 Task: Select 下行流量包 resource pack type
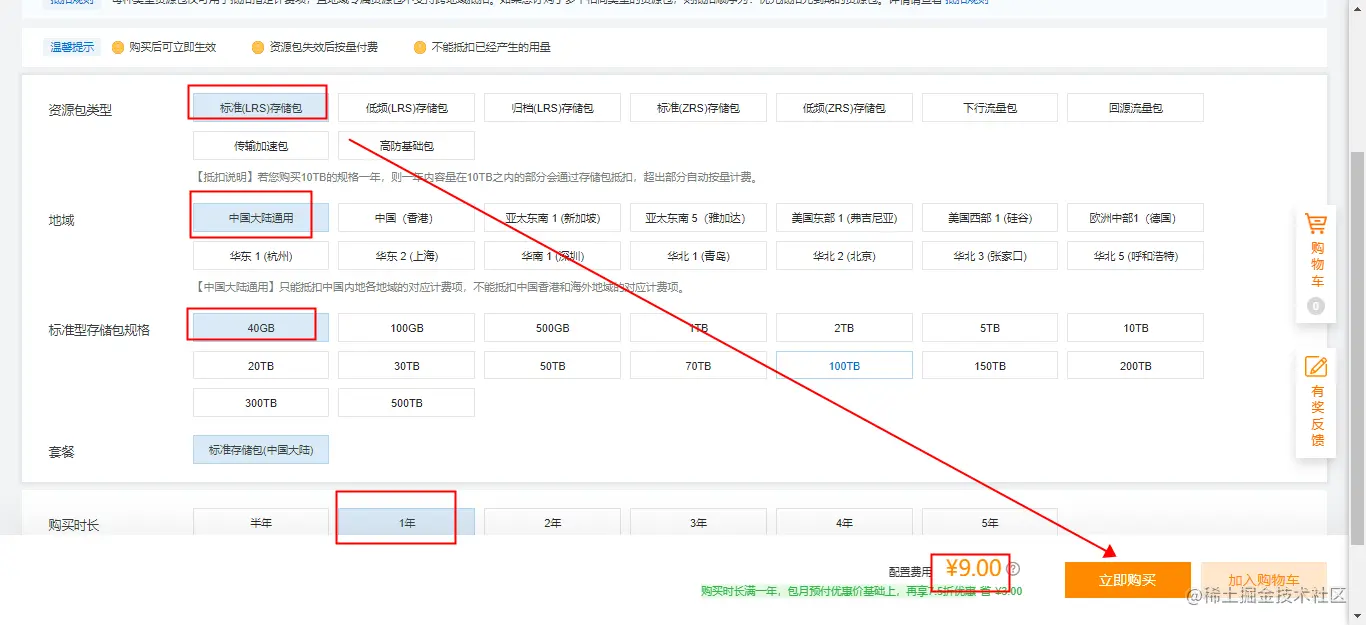(990, 107)
